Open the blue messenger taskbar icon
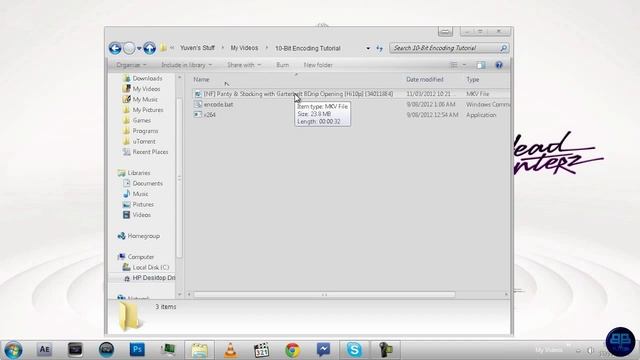 click(x=323, y=349)
